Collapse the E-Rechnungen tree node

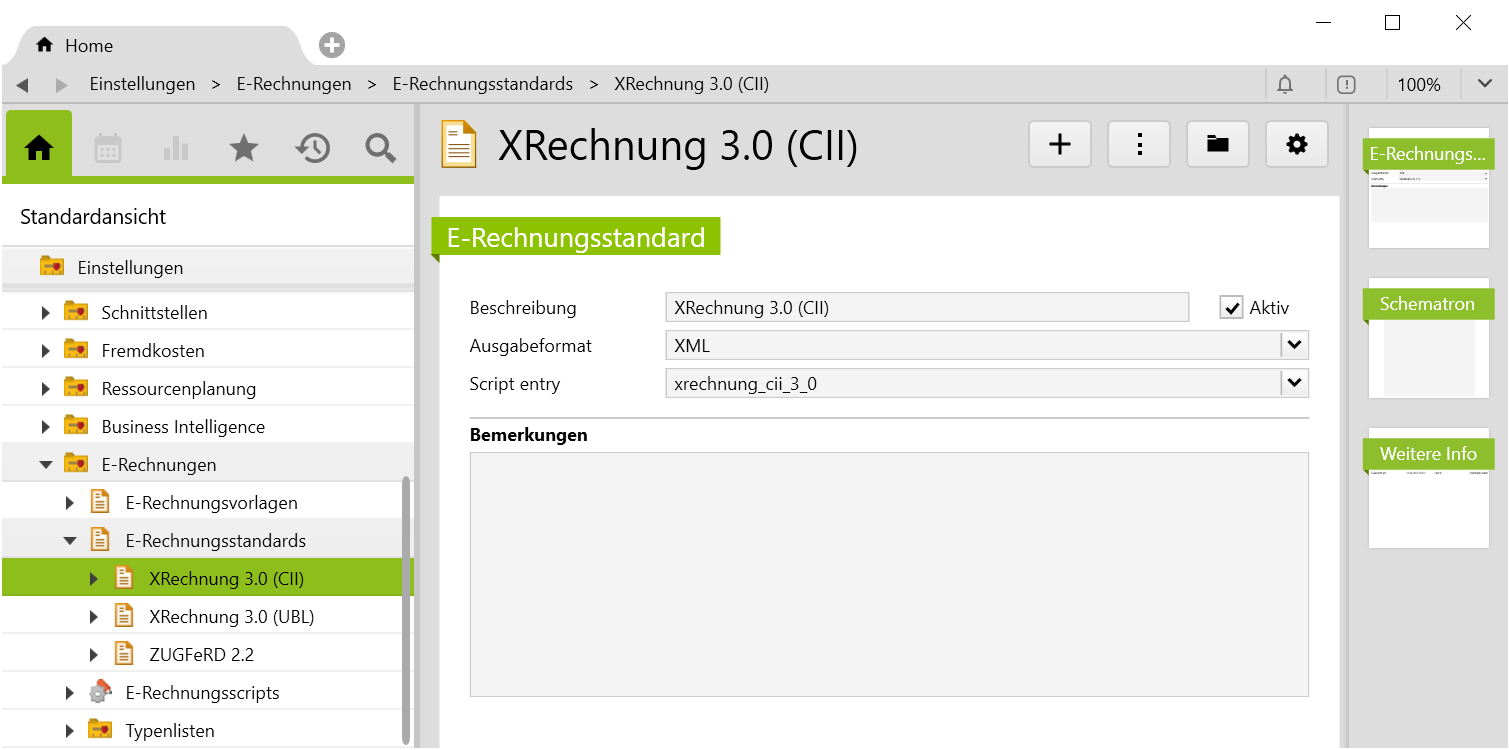tap(46, 465)
